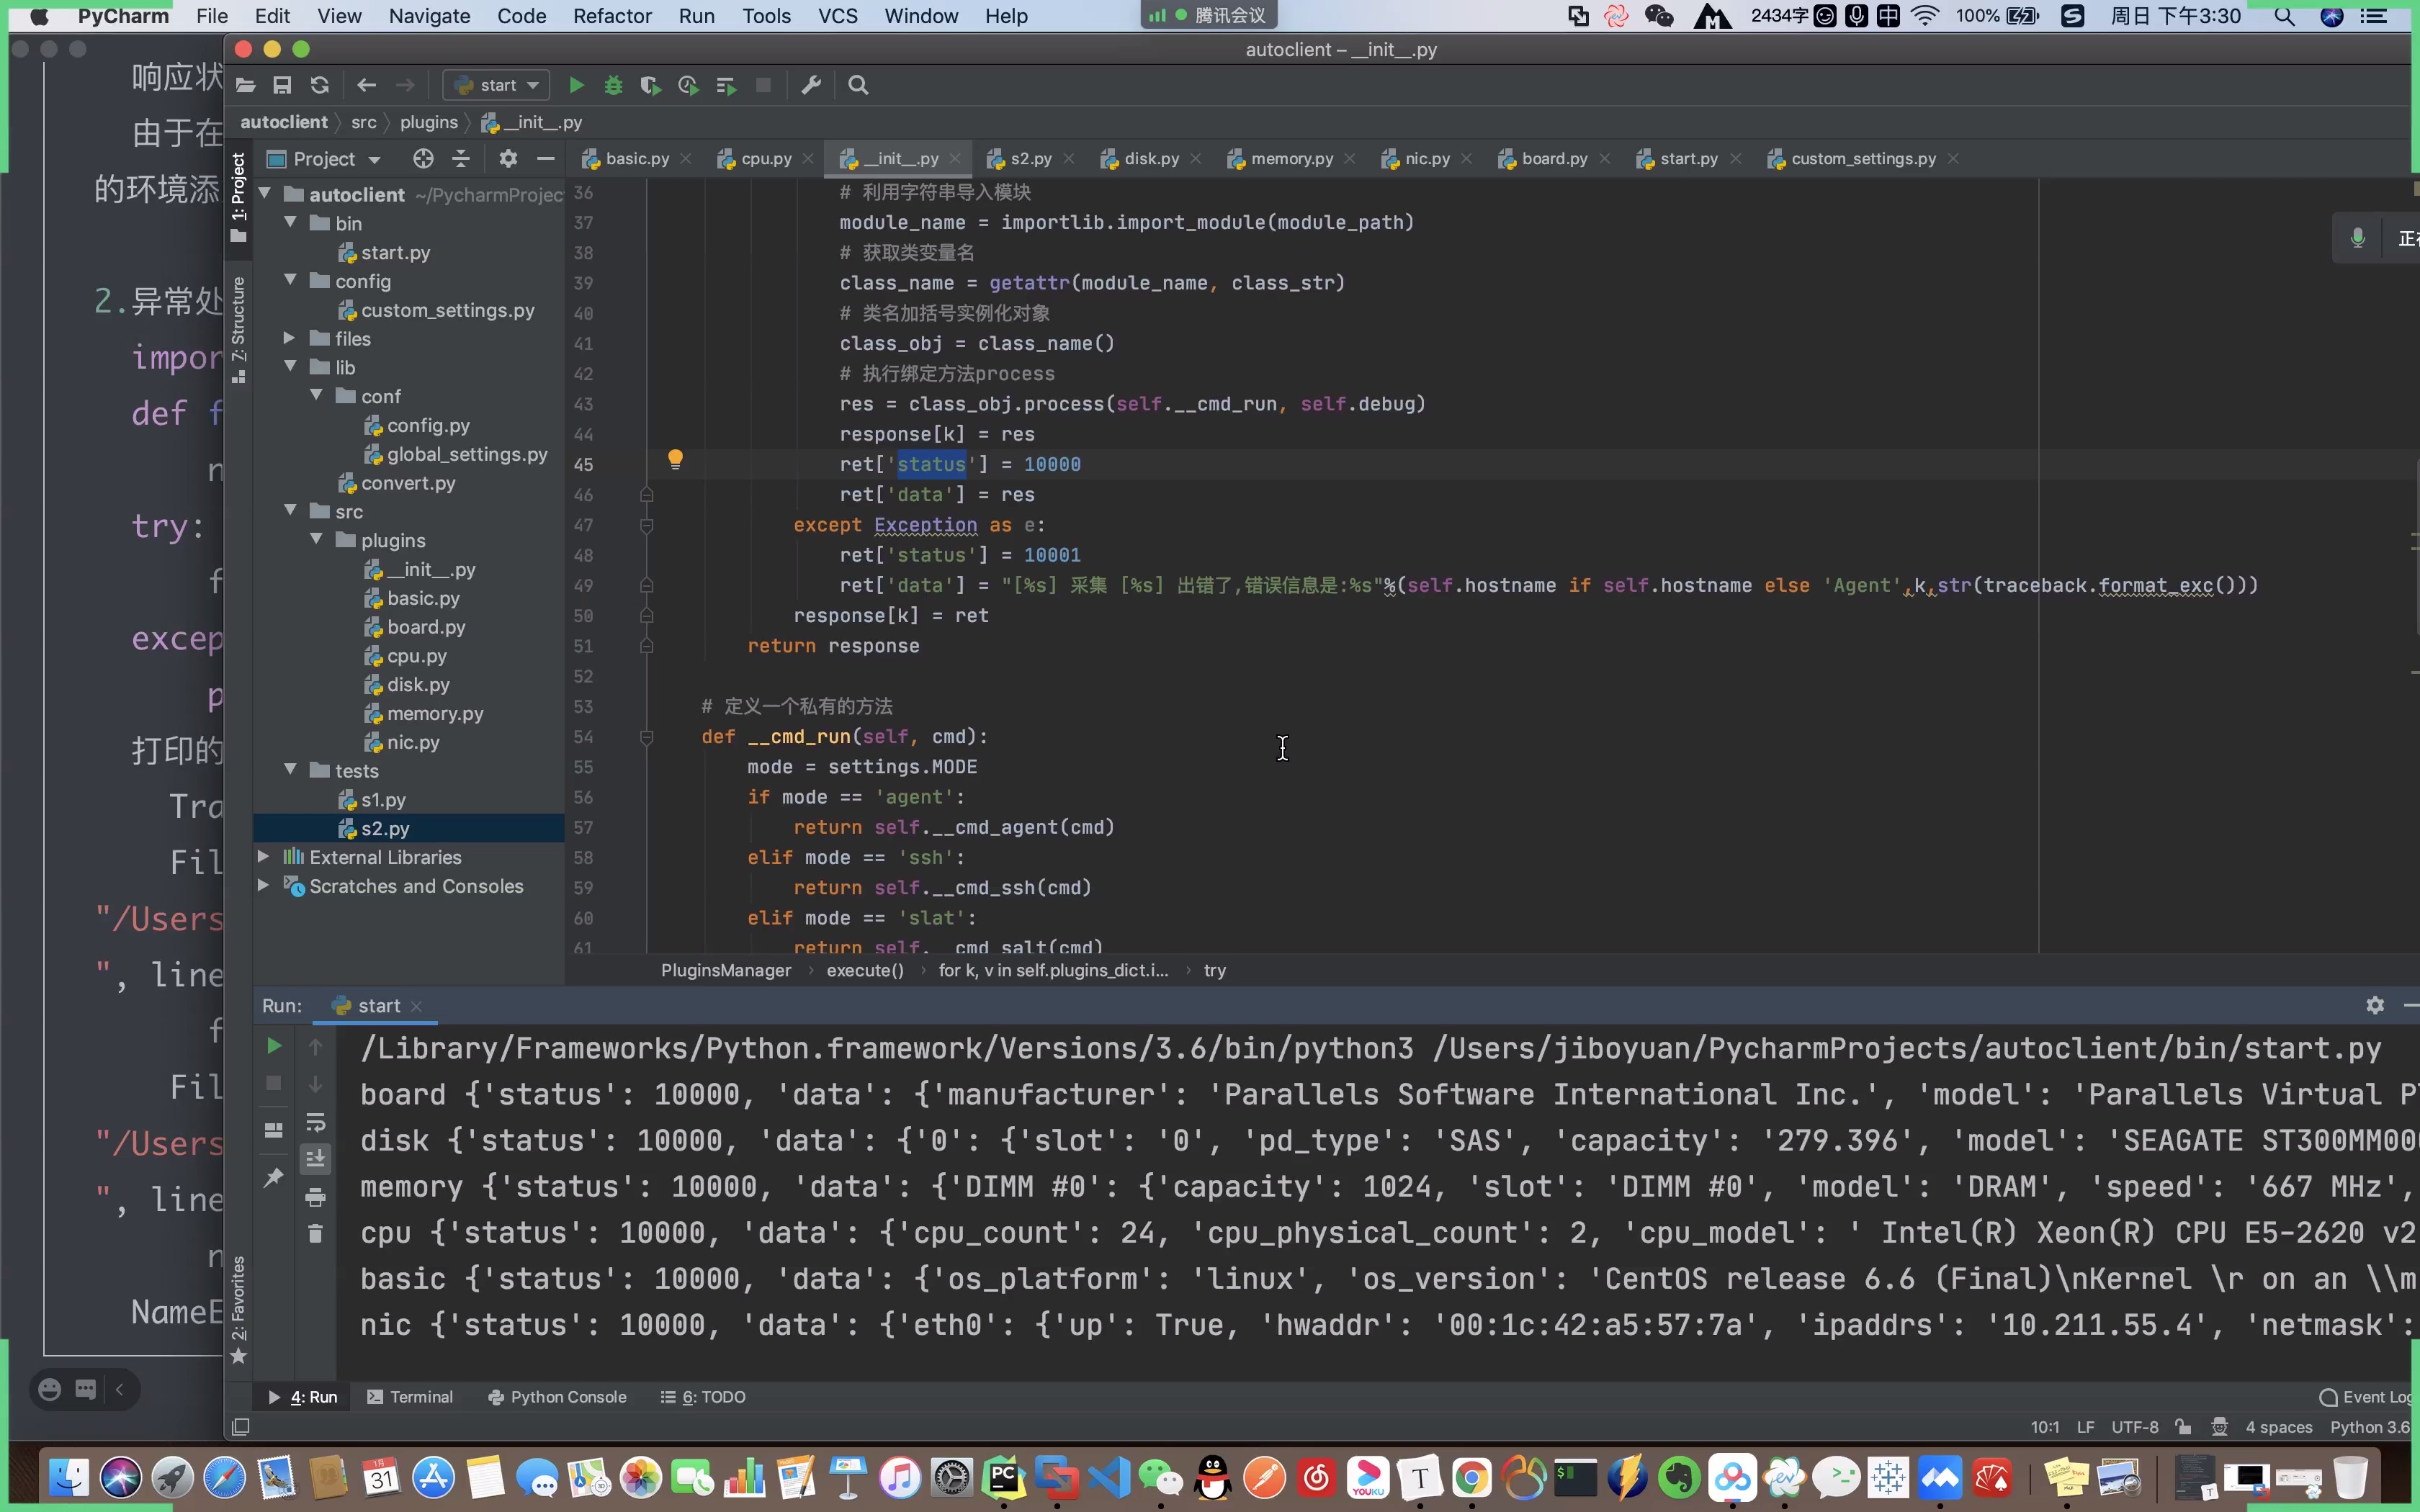Toggle soft-wrap in the Run console
This screenshot has width=2420, height=1512.
click(315, 1122)
